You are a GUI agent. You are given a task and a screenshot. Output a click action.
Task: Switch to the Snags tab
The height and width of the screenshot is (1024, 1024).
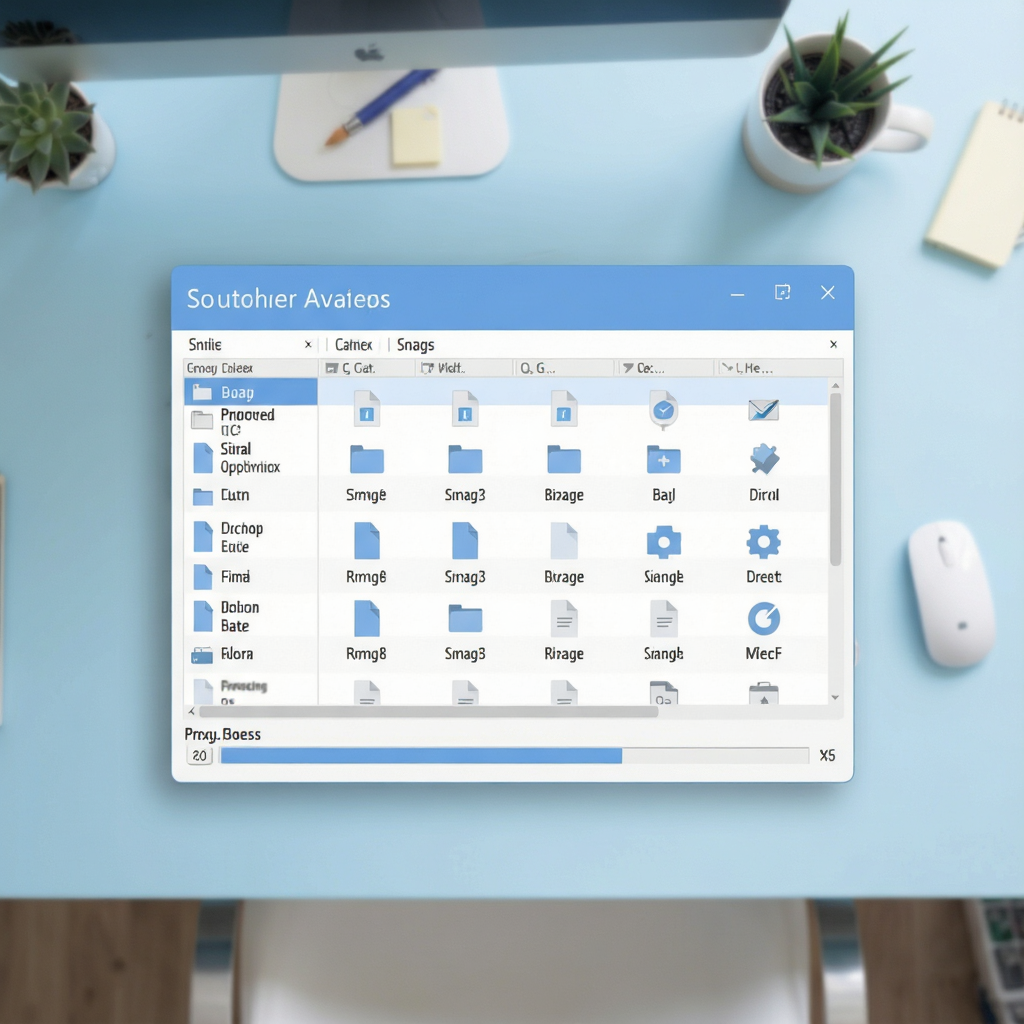pyautogui.click(x=415, y=345)
